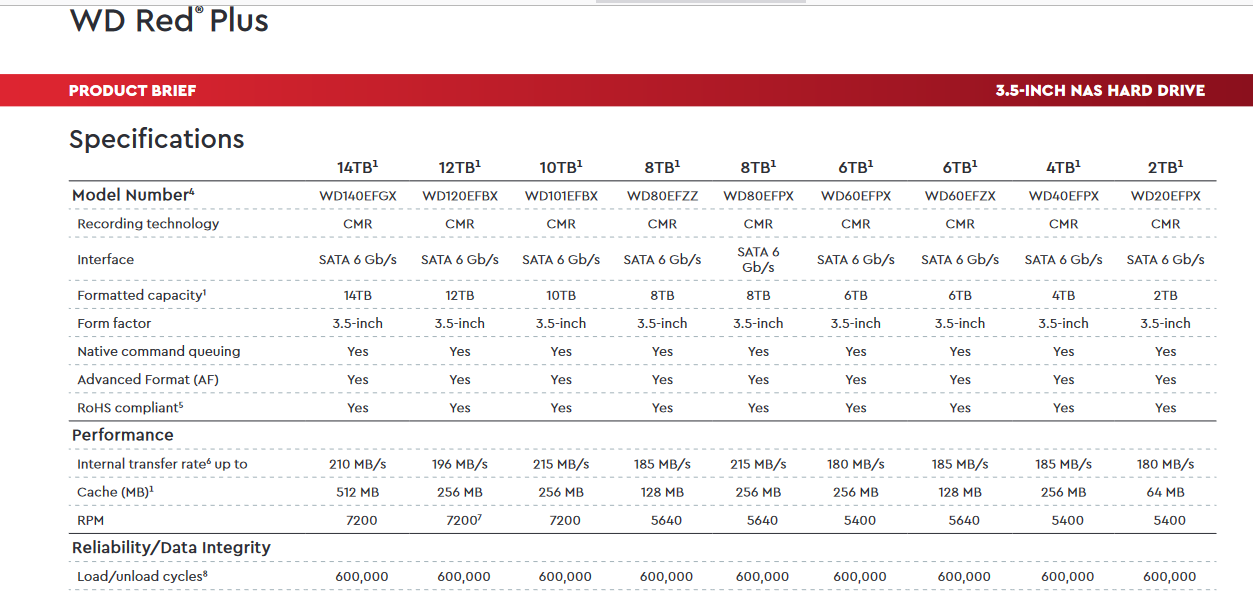
Task: Click model number WD120EFBX
Action: point(460,196)
